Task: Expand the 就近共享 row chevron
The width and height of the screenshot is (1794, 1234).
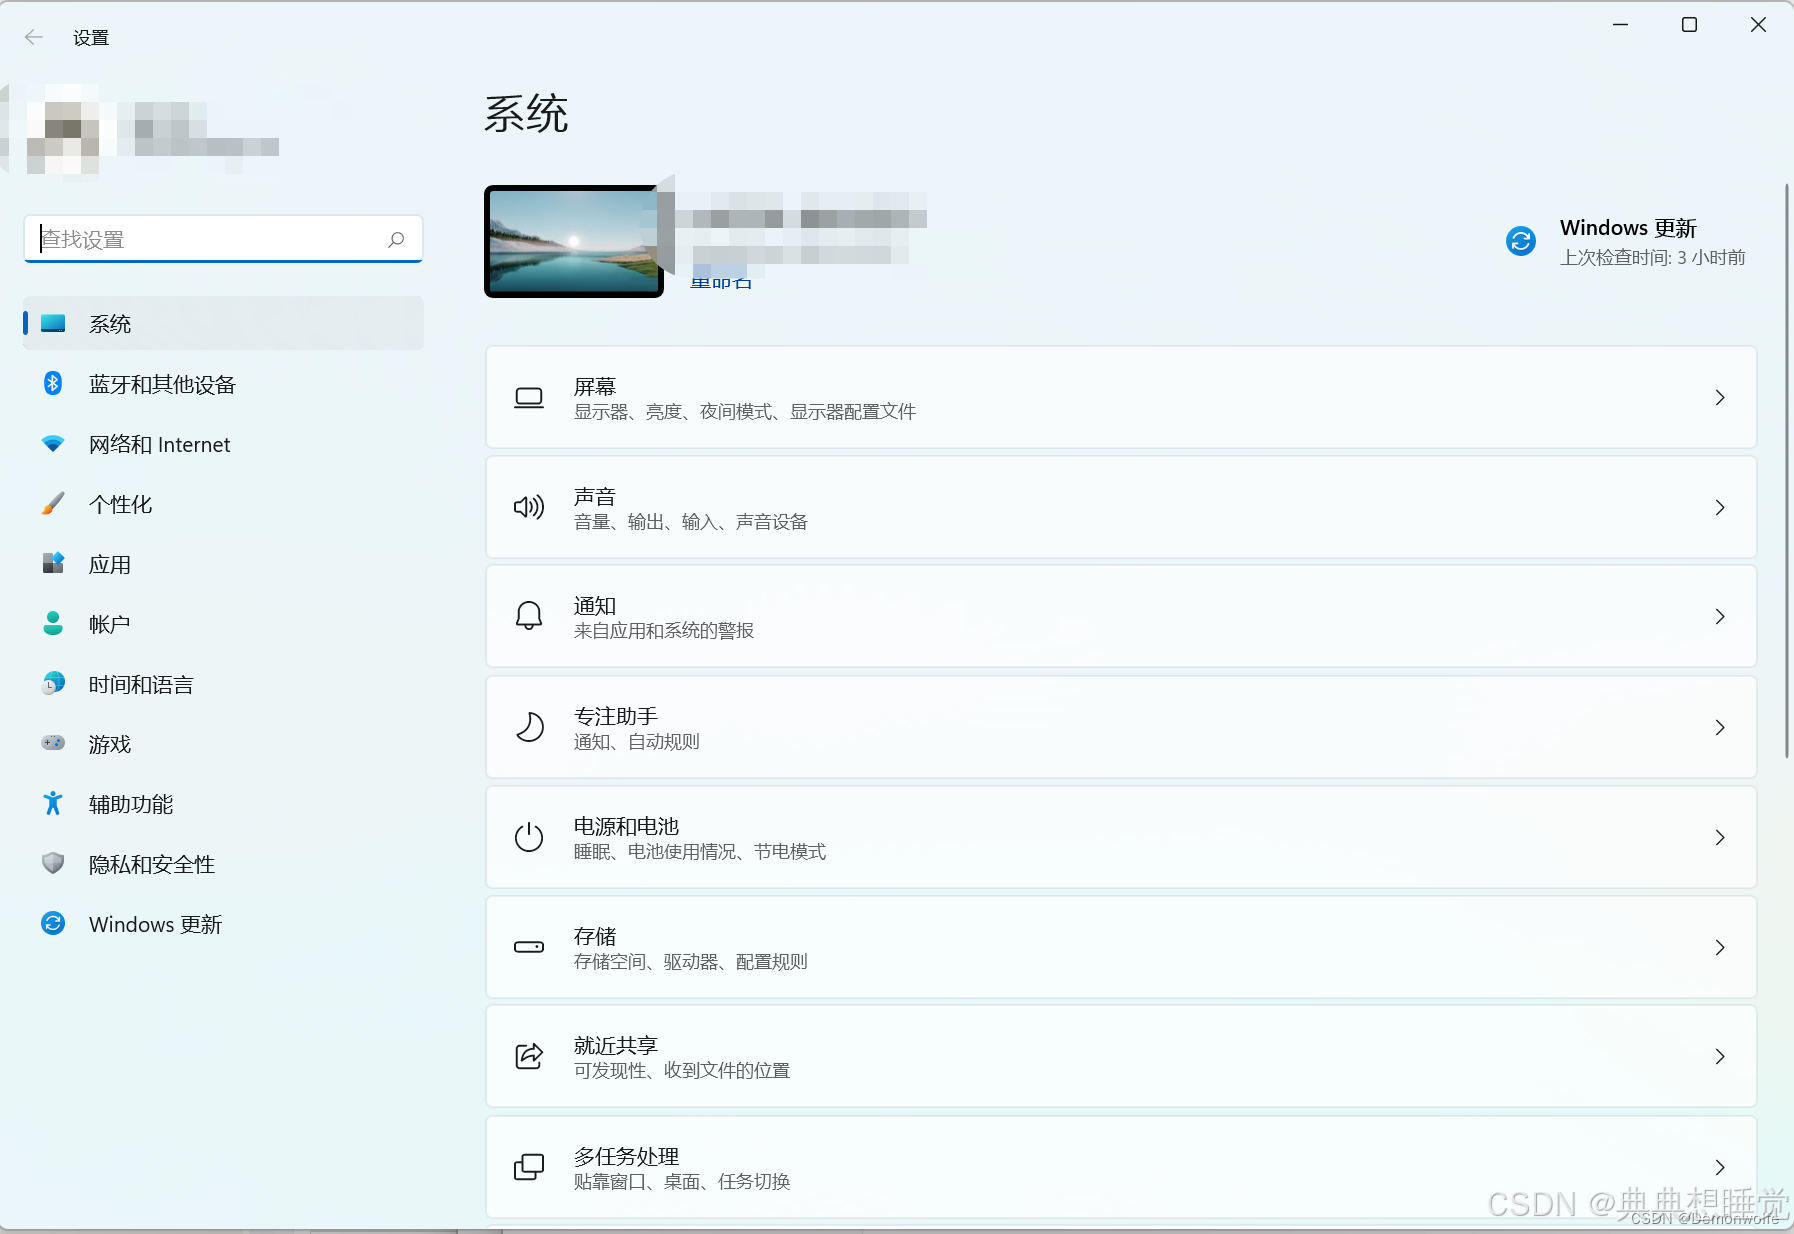Action: (1720, 1057)
